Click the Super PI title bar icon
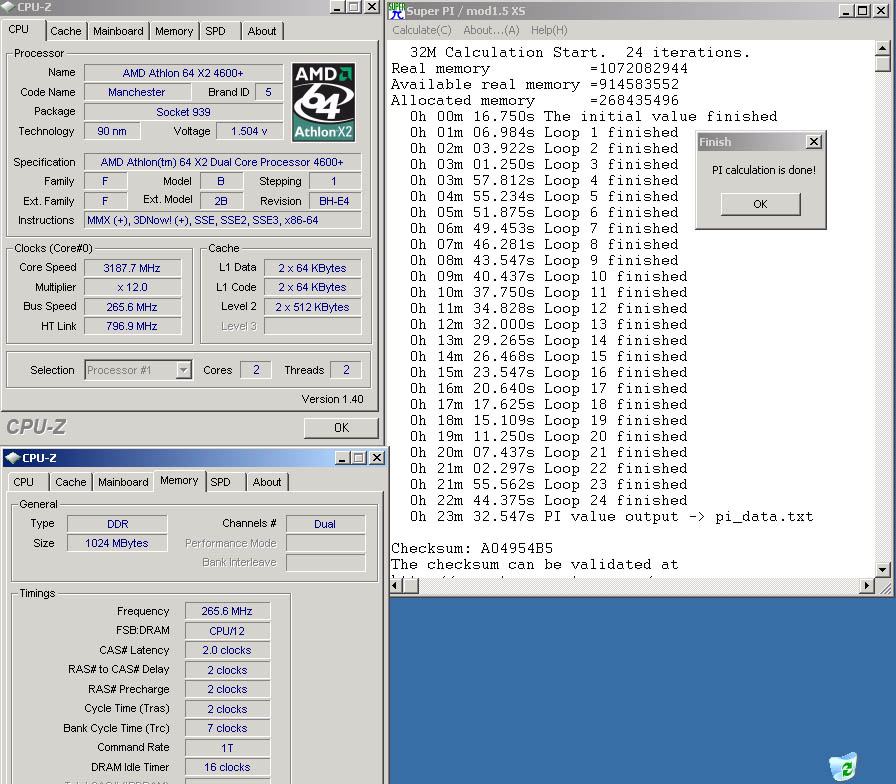This screenshot has width=896, height=784. click(x=396, y=10)
